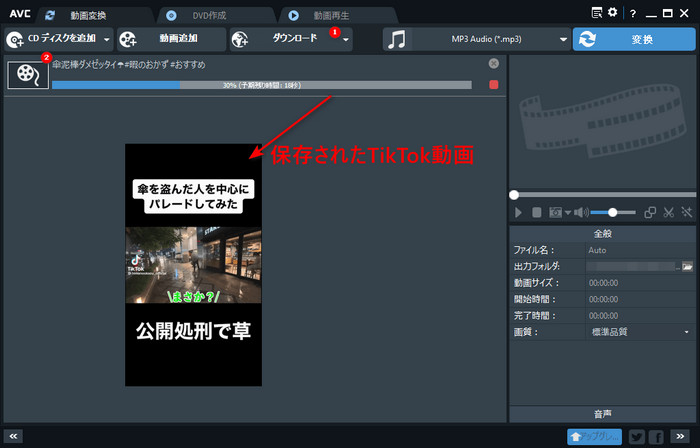The width and height of the screenshot is (700, 448).
Task: Click the 完了時間 00:00:00 value
Action: point(603,316)
